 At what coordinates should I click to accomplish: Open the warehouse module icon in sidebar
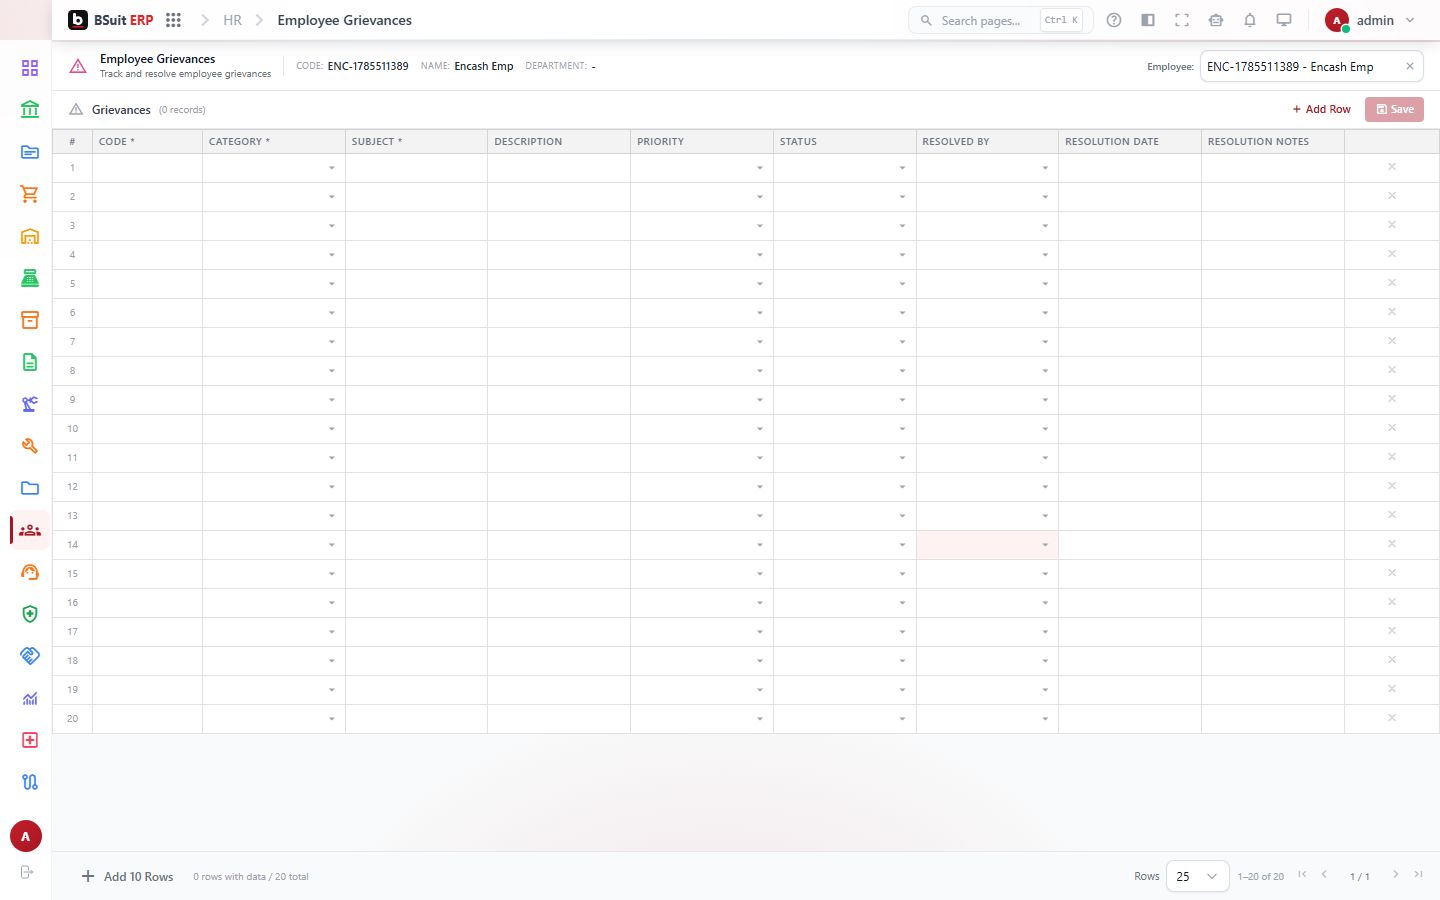coord(30,236)
